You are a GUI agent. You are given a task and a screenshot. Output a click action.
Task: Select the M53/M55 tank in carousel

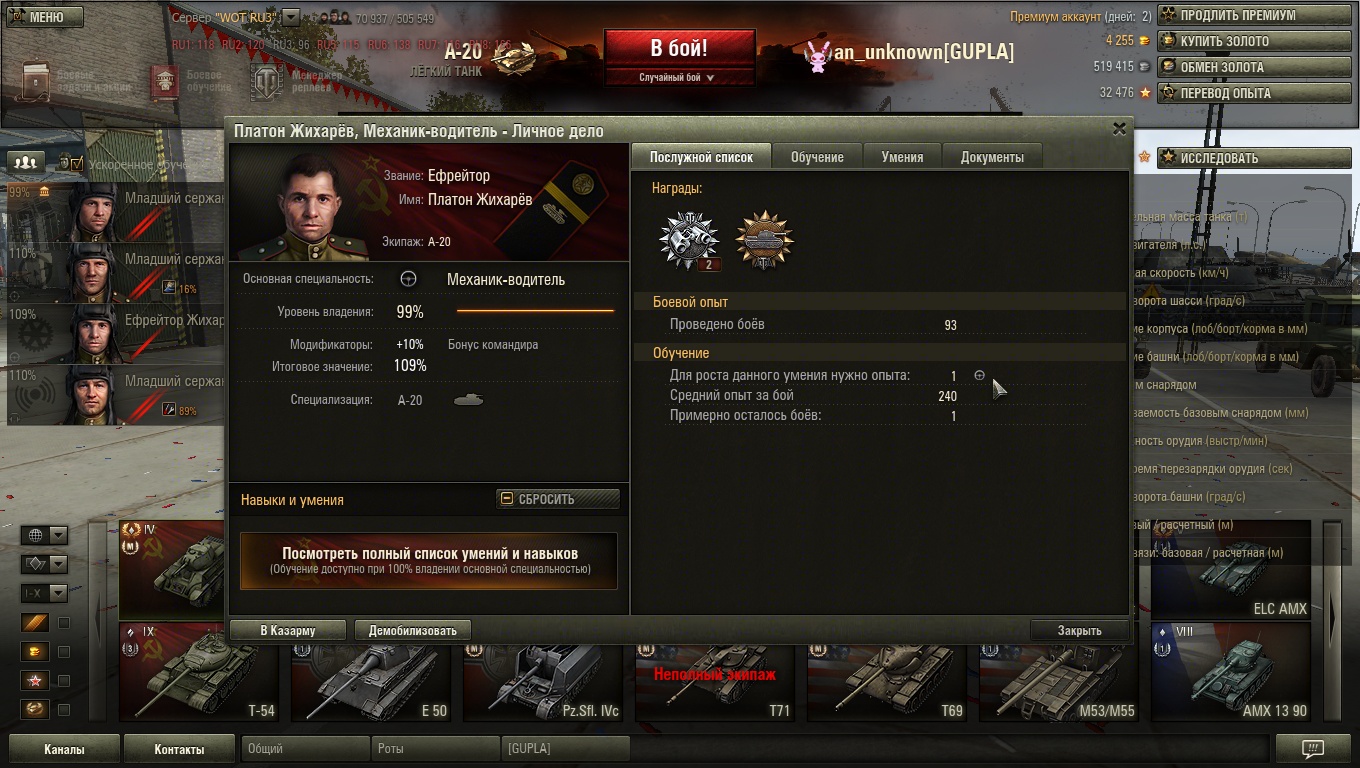1058,682
